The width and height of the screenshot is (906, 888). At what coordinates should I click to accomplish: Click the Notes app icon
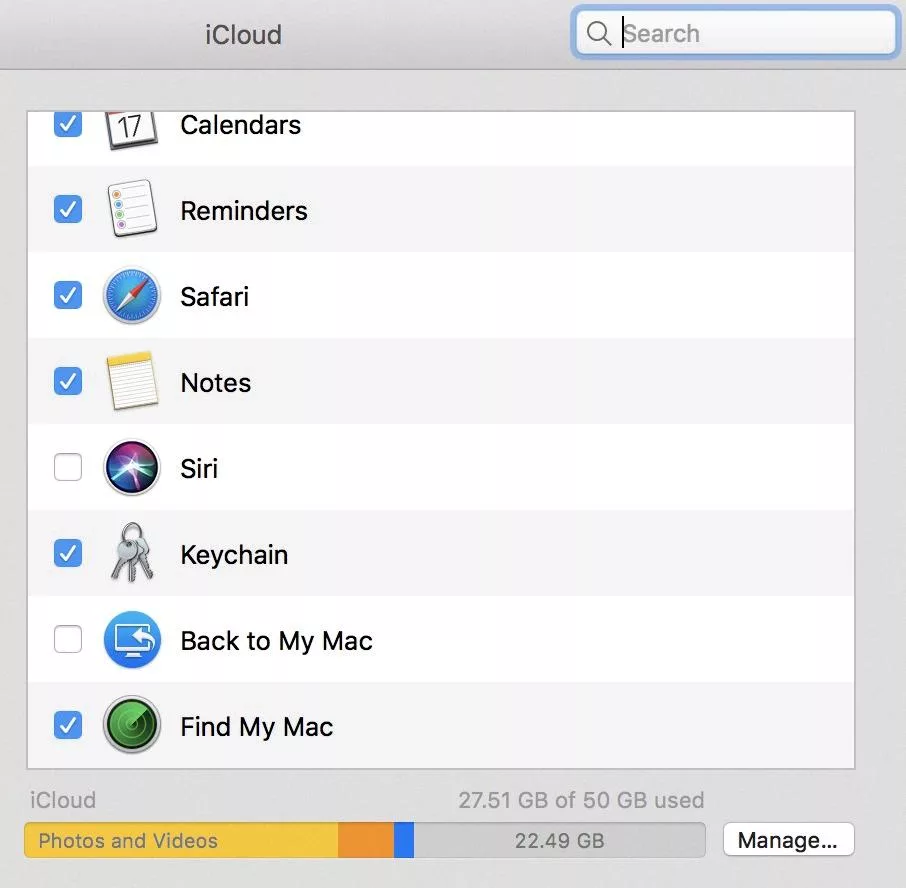pos(133,381)
